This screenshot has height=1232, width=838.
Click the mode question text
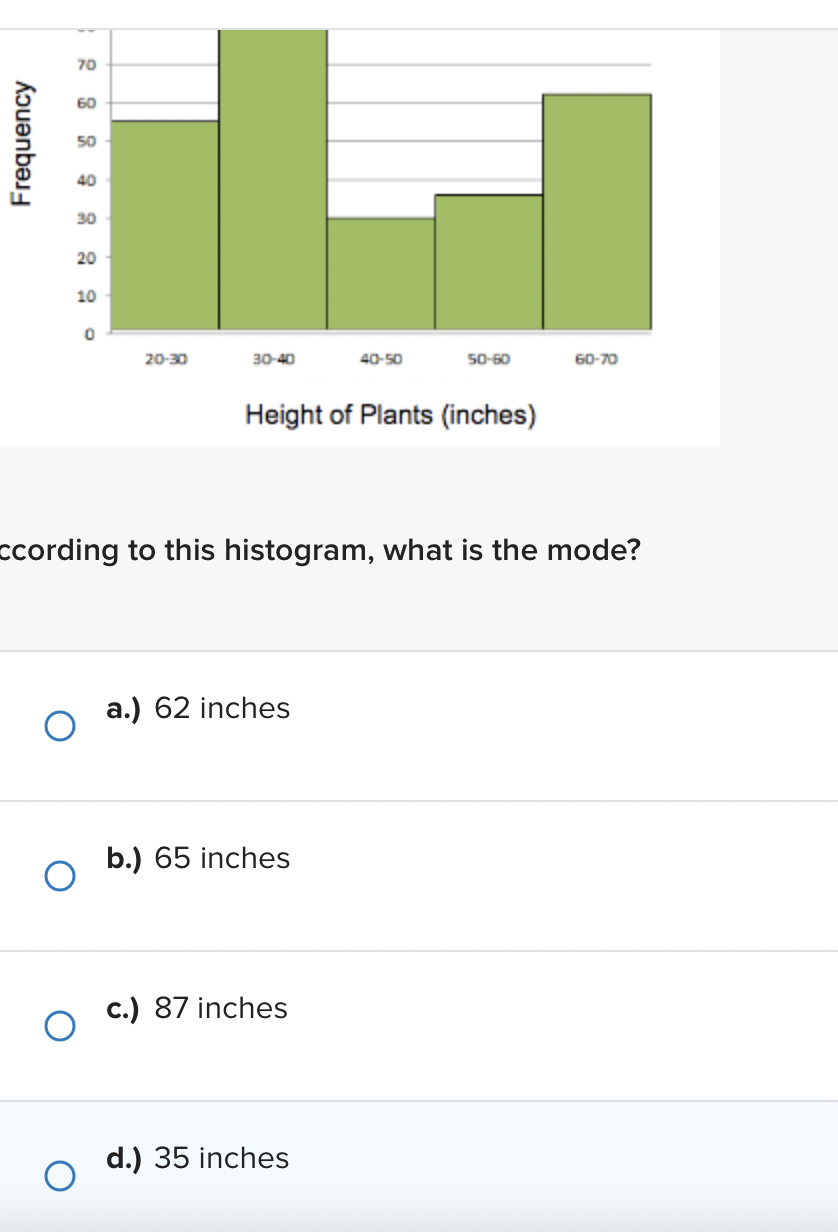320,550
